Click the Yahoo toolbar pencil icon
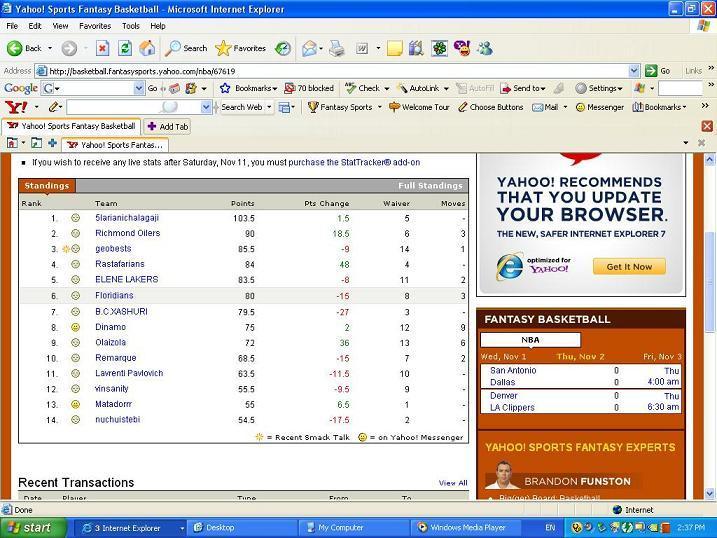Screen dimensions: 717x538 [x=54, y=107]
